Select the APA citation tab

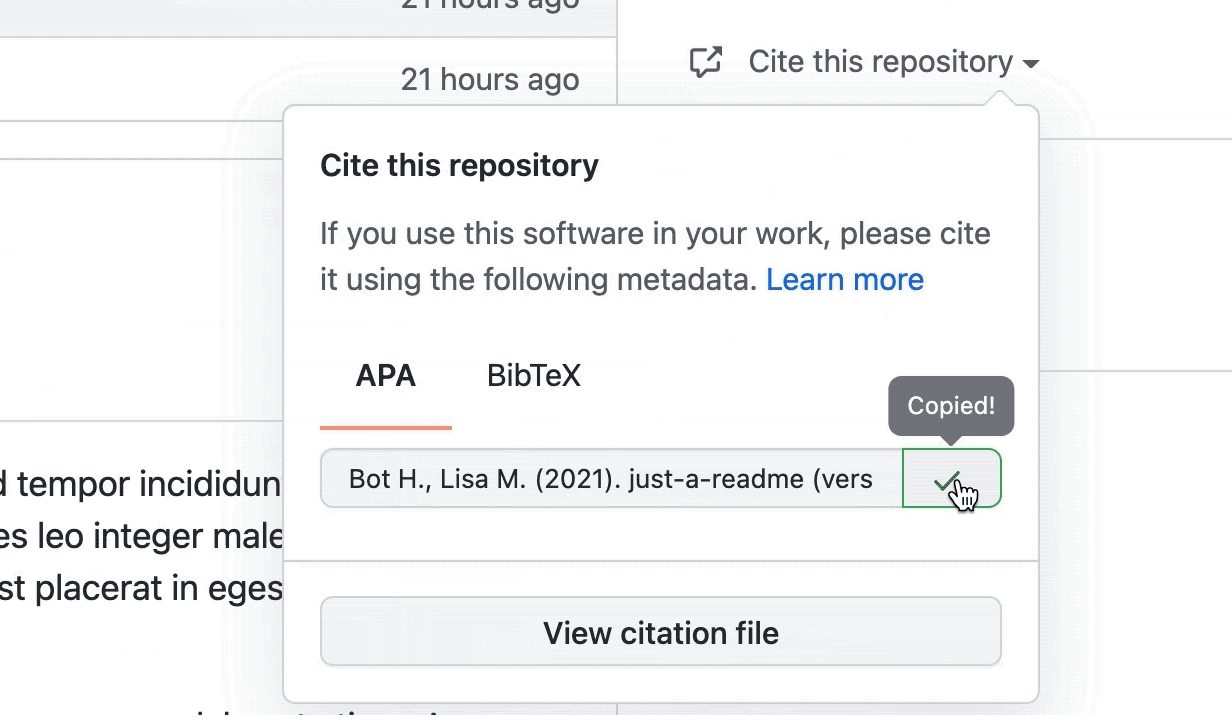coord(386,377)
